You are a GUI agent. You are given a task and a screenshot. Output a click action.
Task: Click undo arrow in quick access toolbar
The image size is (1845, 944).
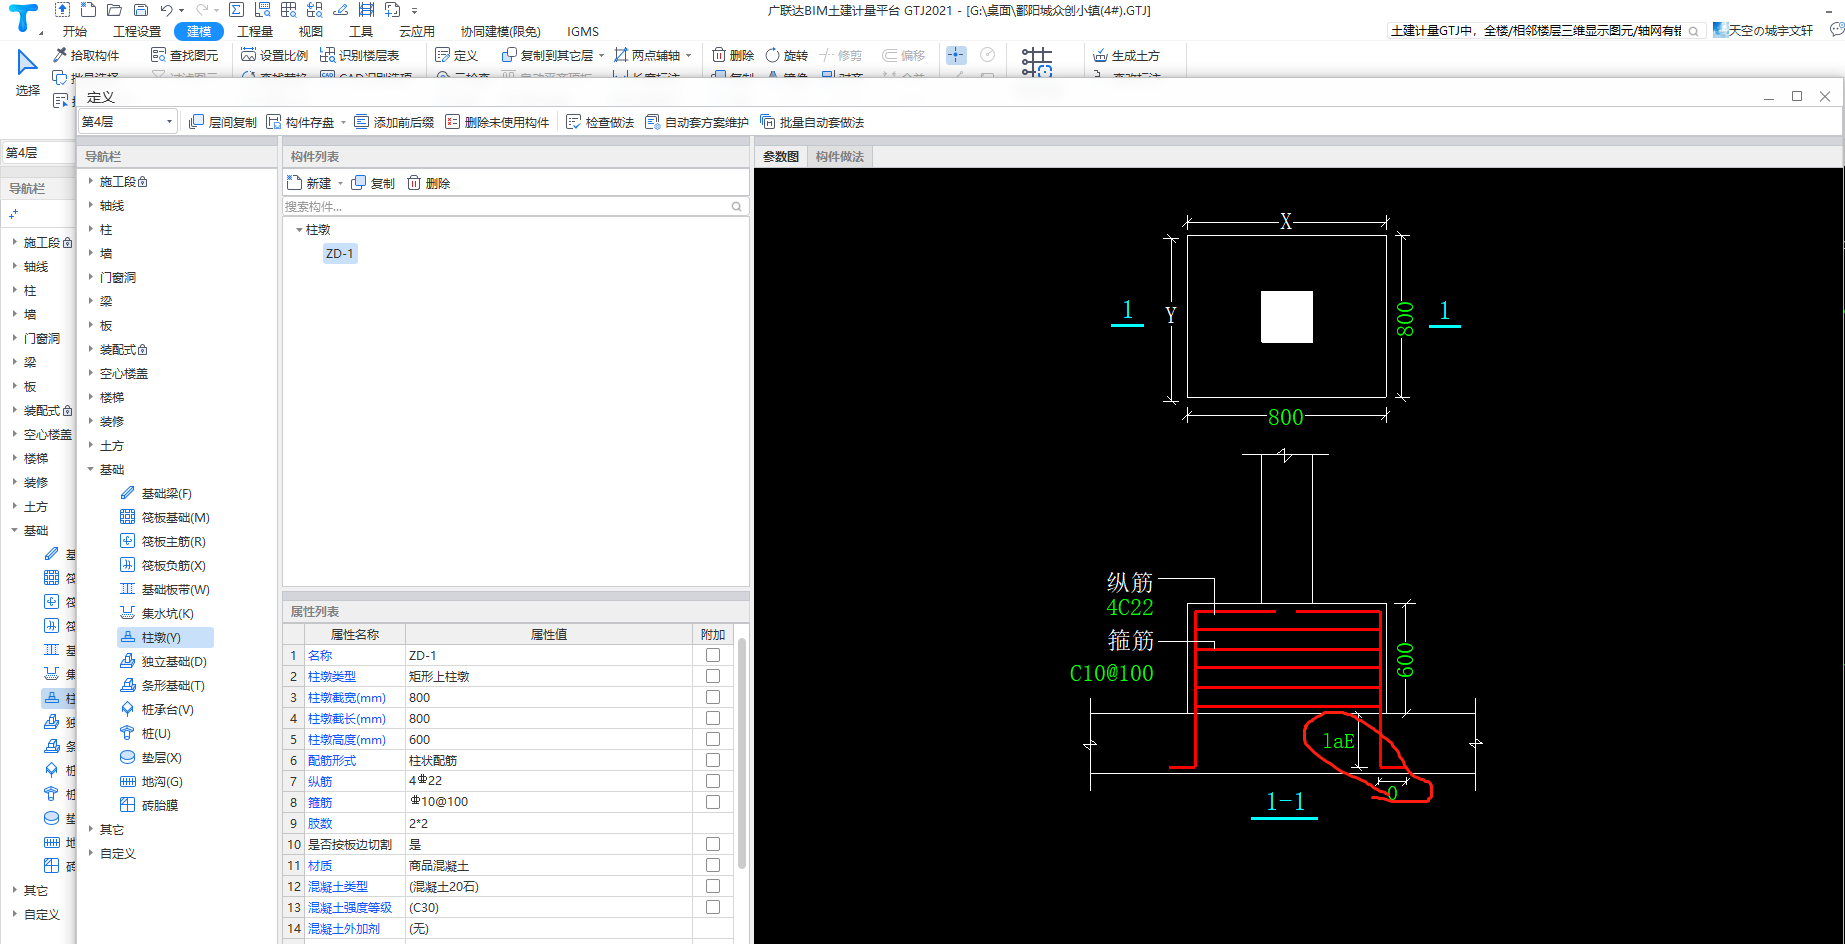coord(167,10)
